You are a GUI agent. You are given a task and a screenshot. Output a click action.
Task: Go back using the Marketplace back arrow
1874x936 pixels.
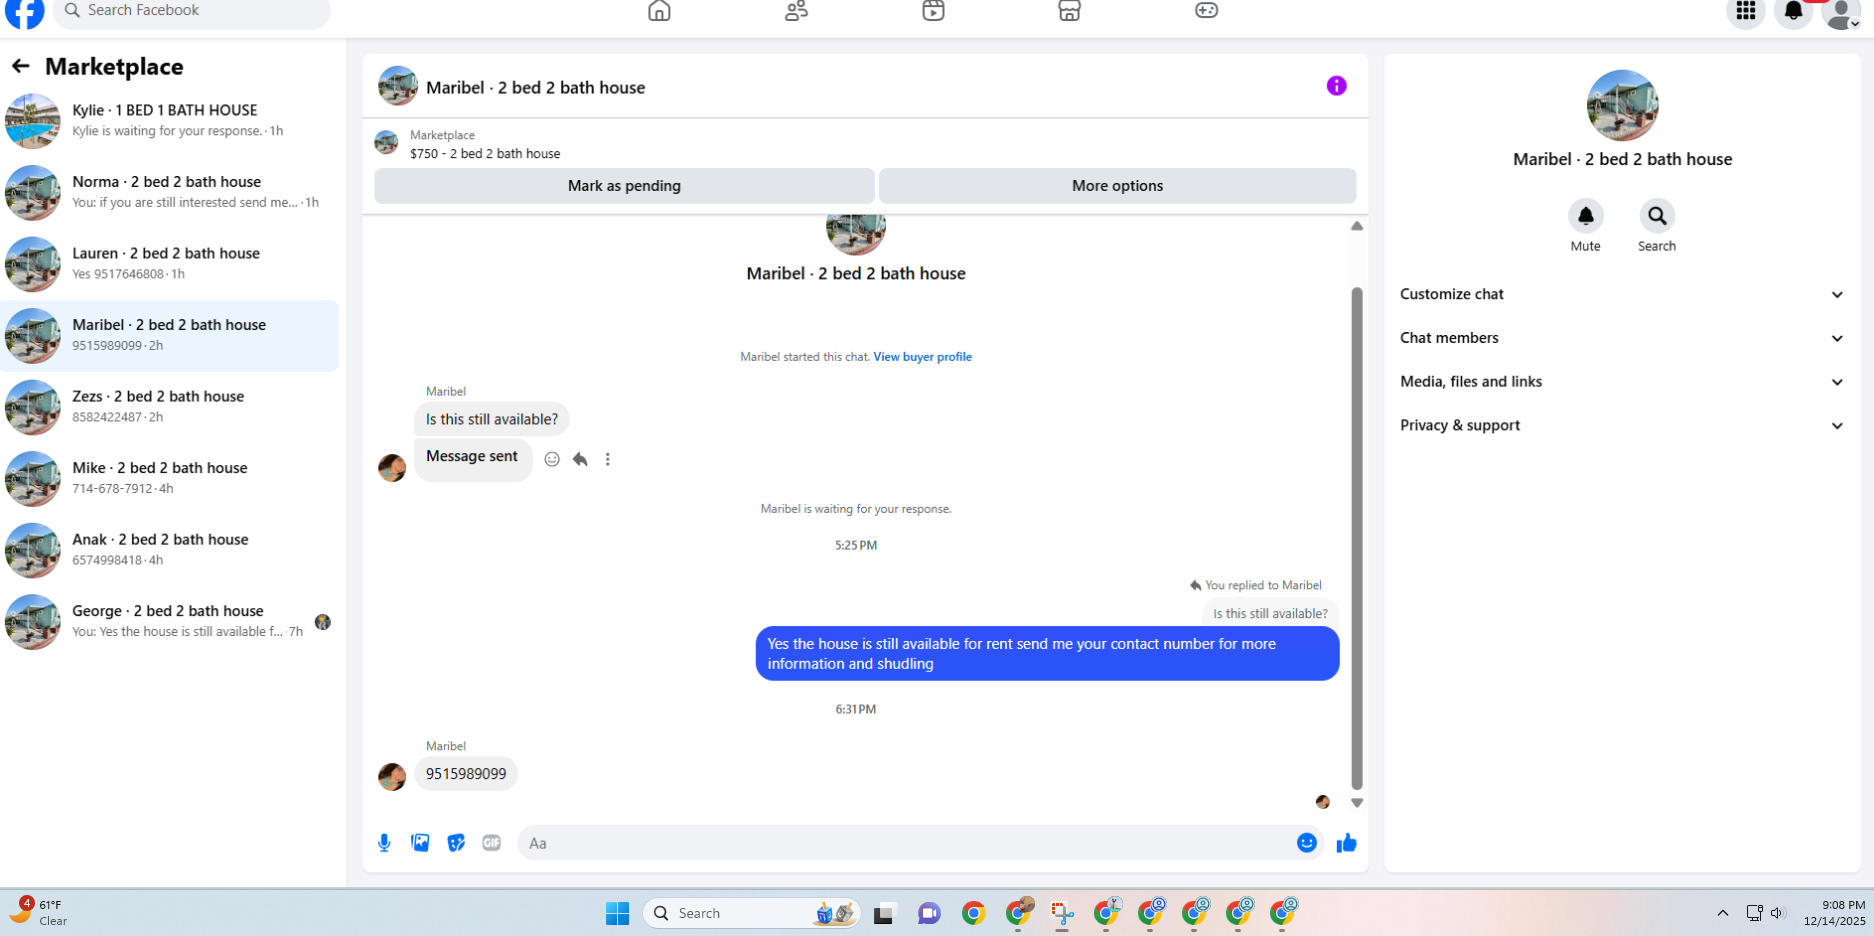20,66
